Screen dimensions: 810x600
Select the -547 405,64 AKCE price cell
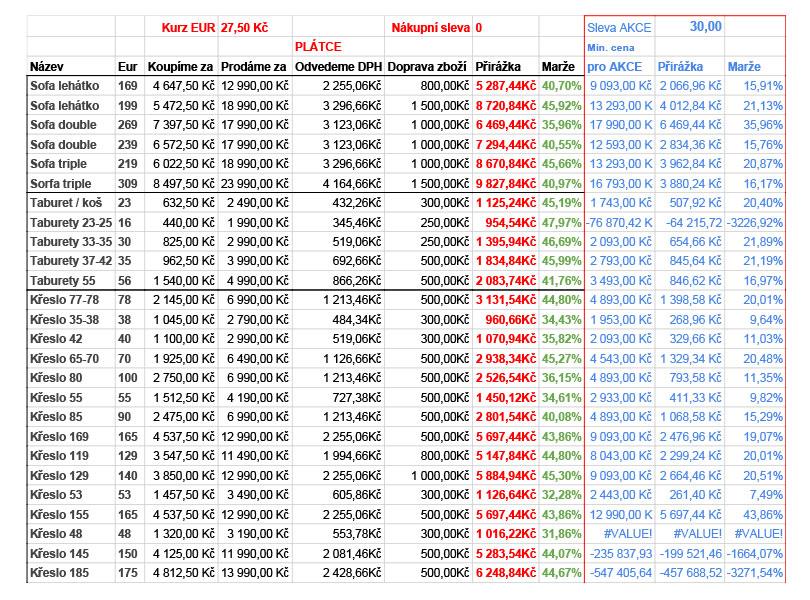coord(620,573)
